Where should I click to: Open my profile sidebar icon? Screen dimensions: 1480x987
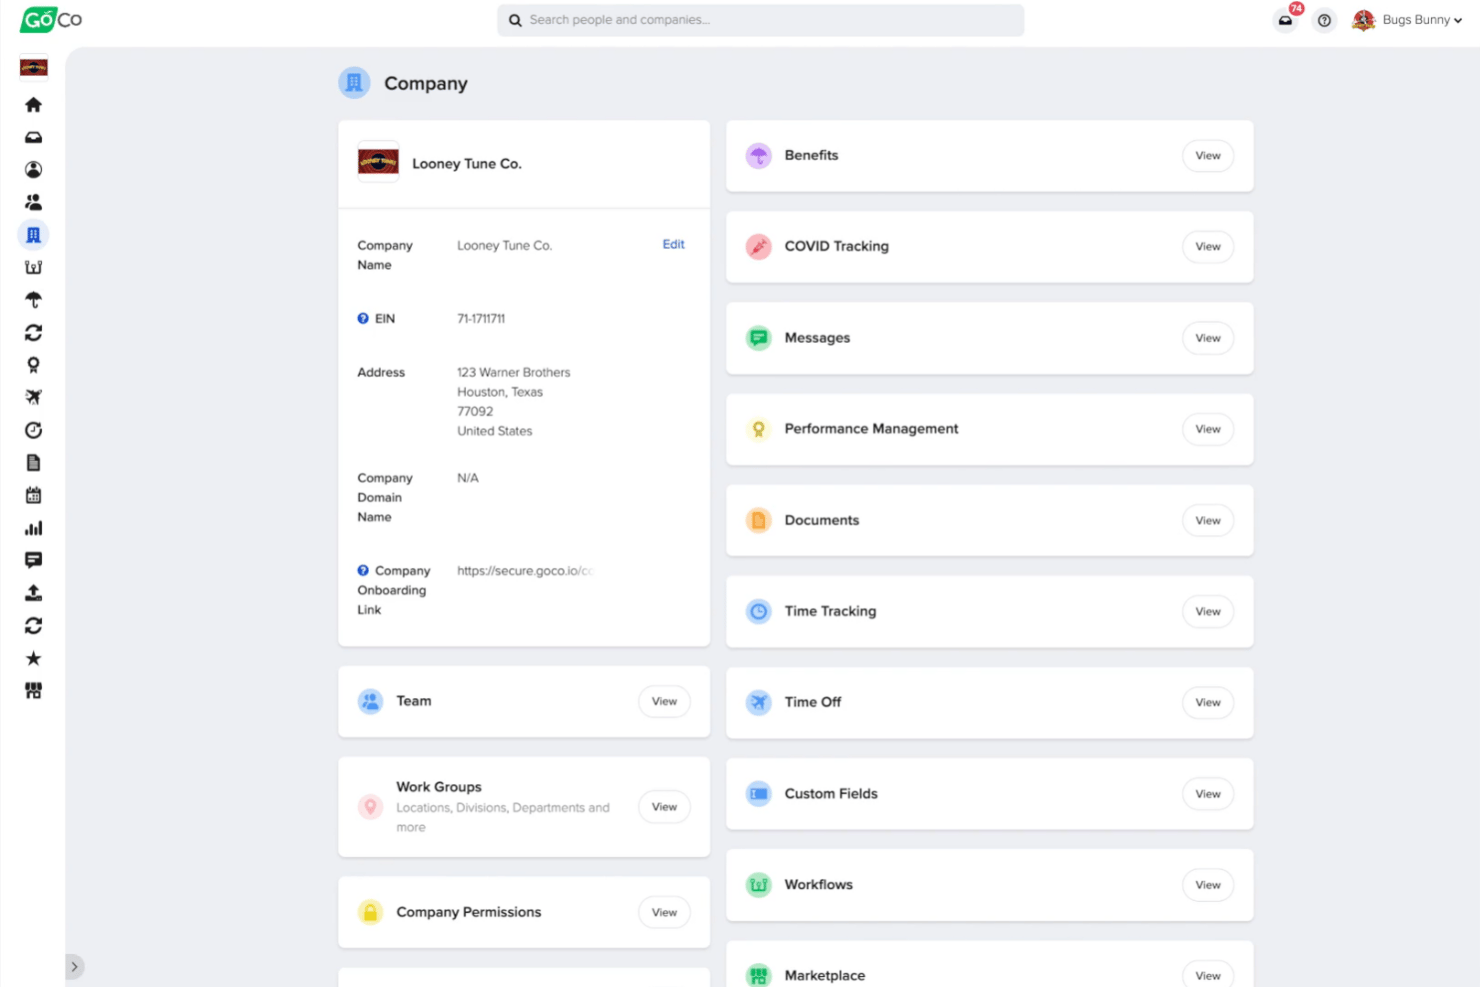pos(33,170)
